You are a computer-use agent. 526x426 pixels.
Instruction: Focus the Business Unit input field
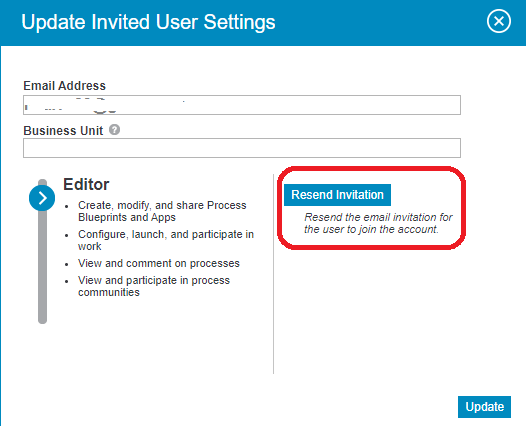point(242,148)
